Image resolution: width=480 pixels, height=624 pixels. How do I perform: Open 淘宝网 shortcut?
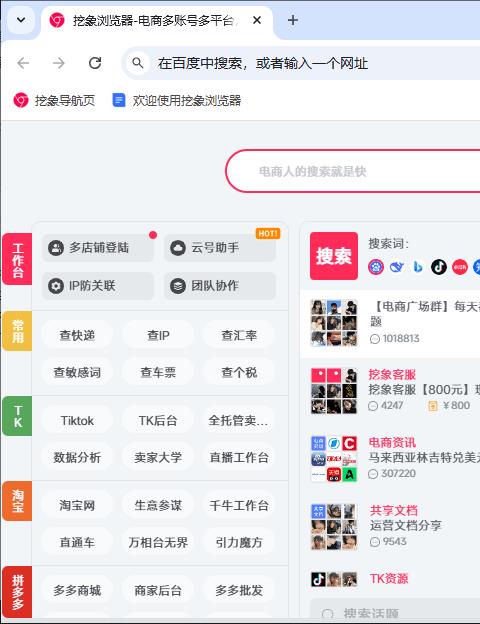(77, 505)
